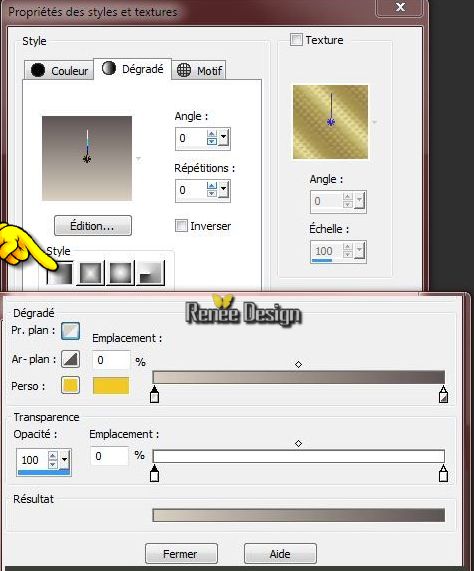The height and width of the screenshot is (571, 474).
Task: Toggle the Inverser checkbox
Action: coord(181,226)
